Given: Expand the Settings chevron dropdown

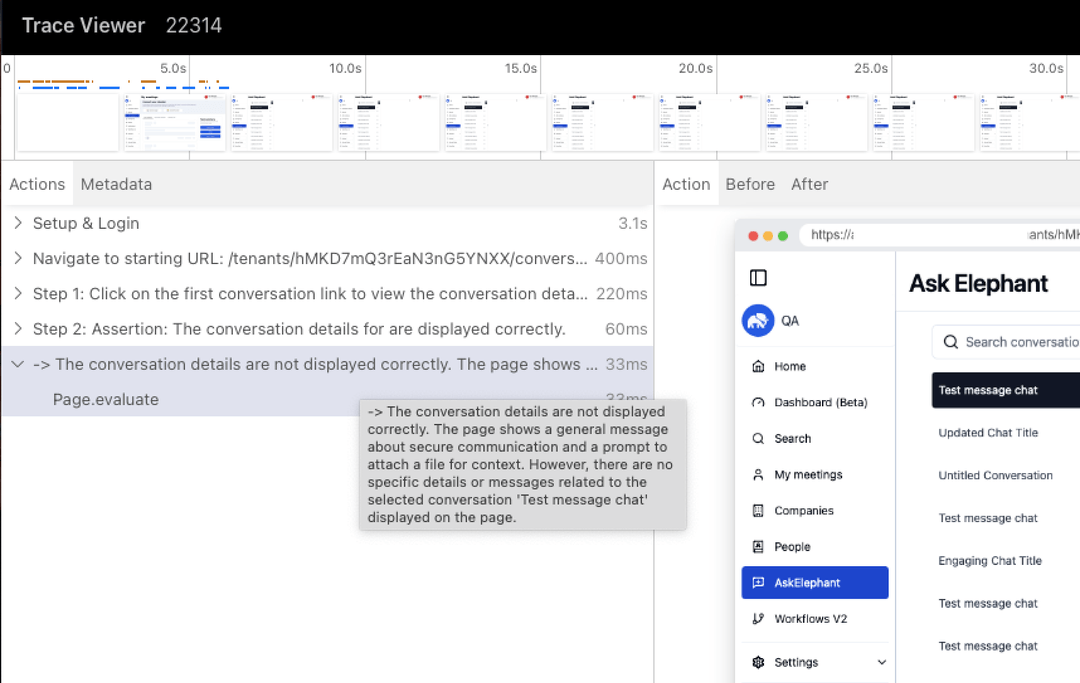Looking at the screenshot, I should coord(881,662).
